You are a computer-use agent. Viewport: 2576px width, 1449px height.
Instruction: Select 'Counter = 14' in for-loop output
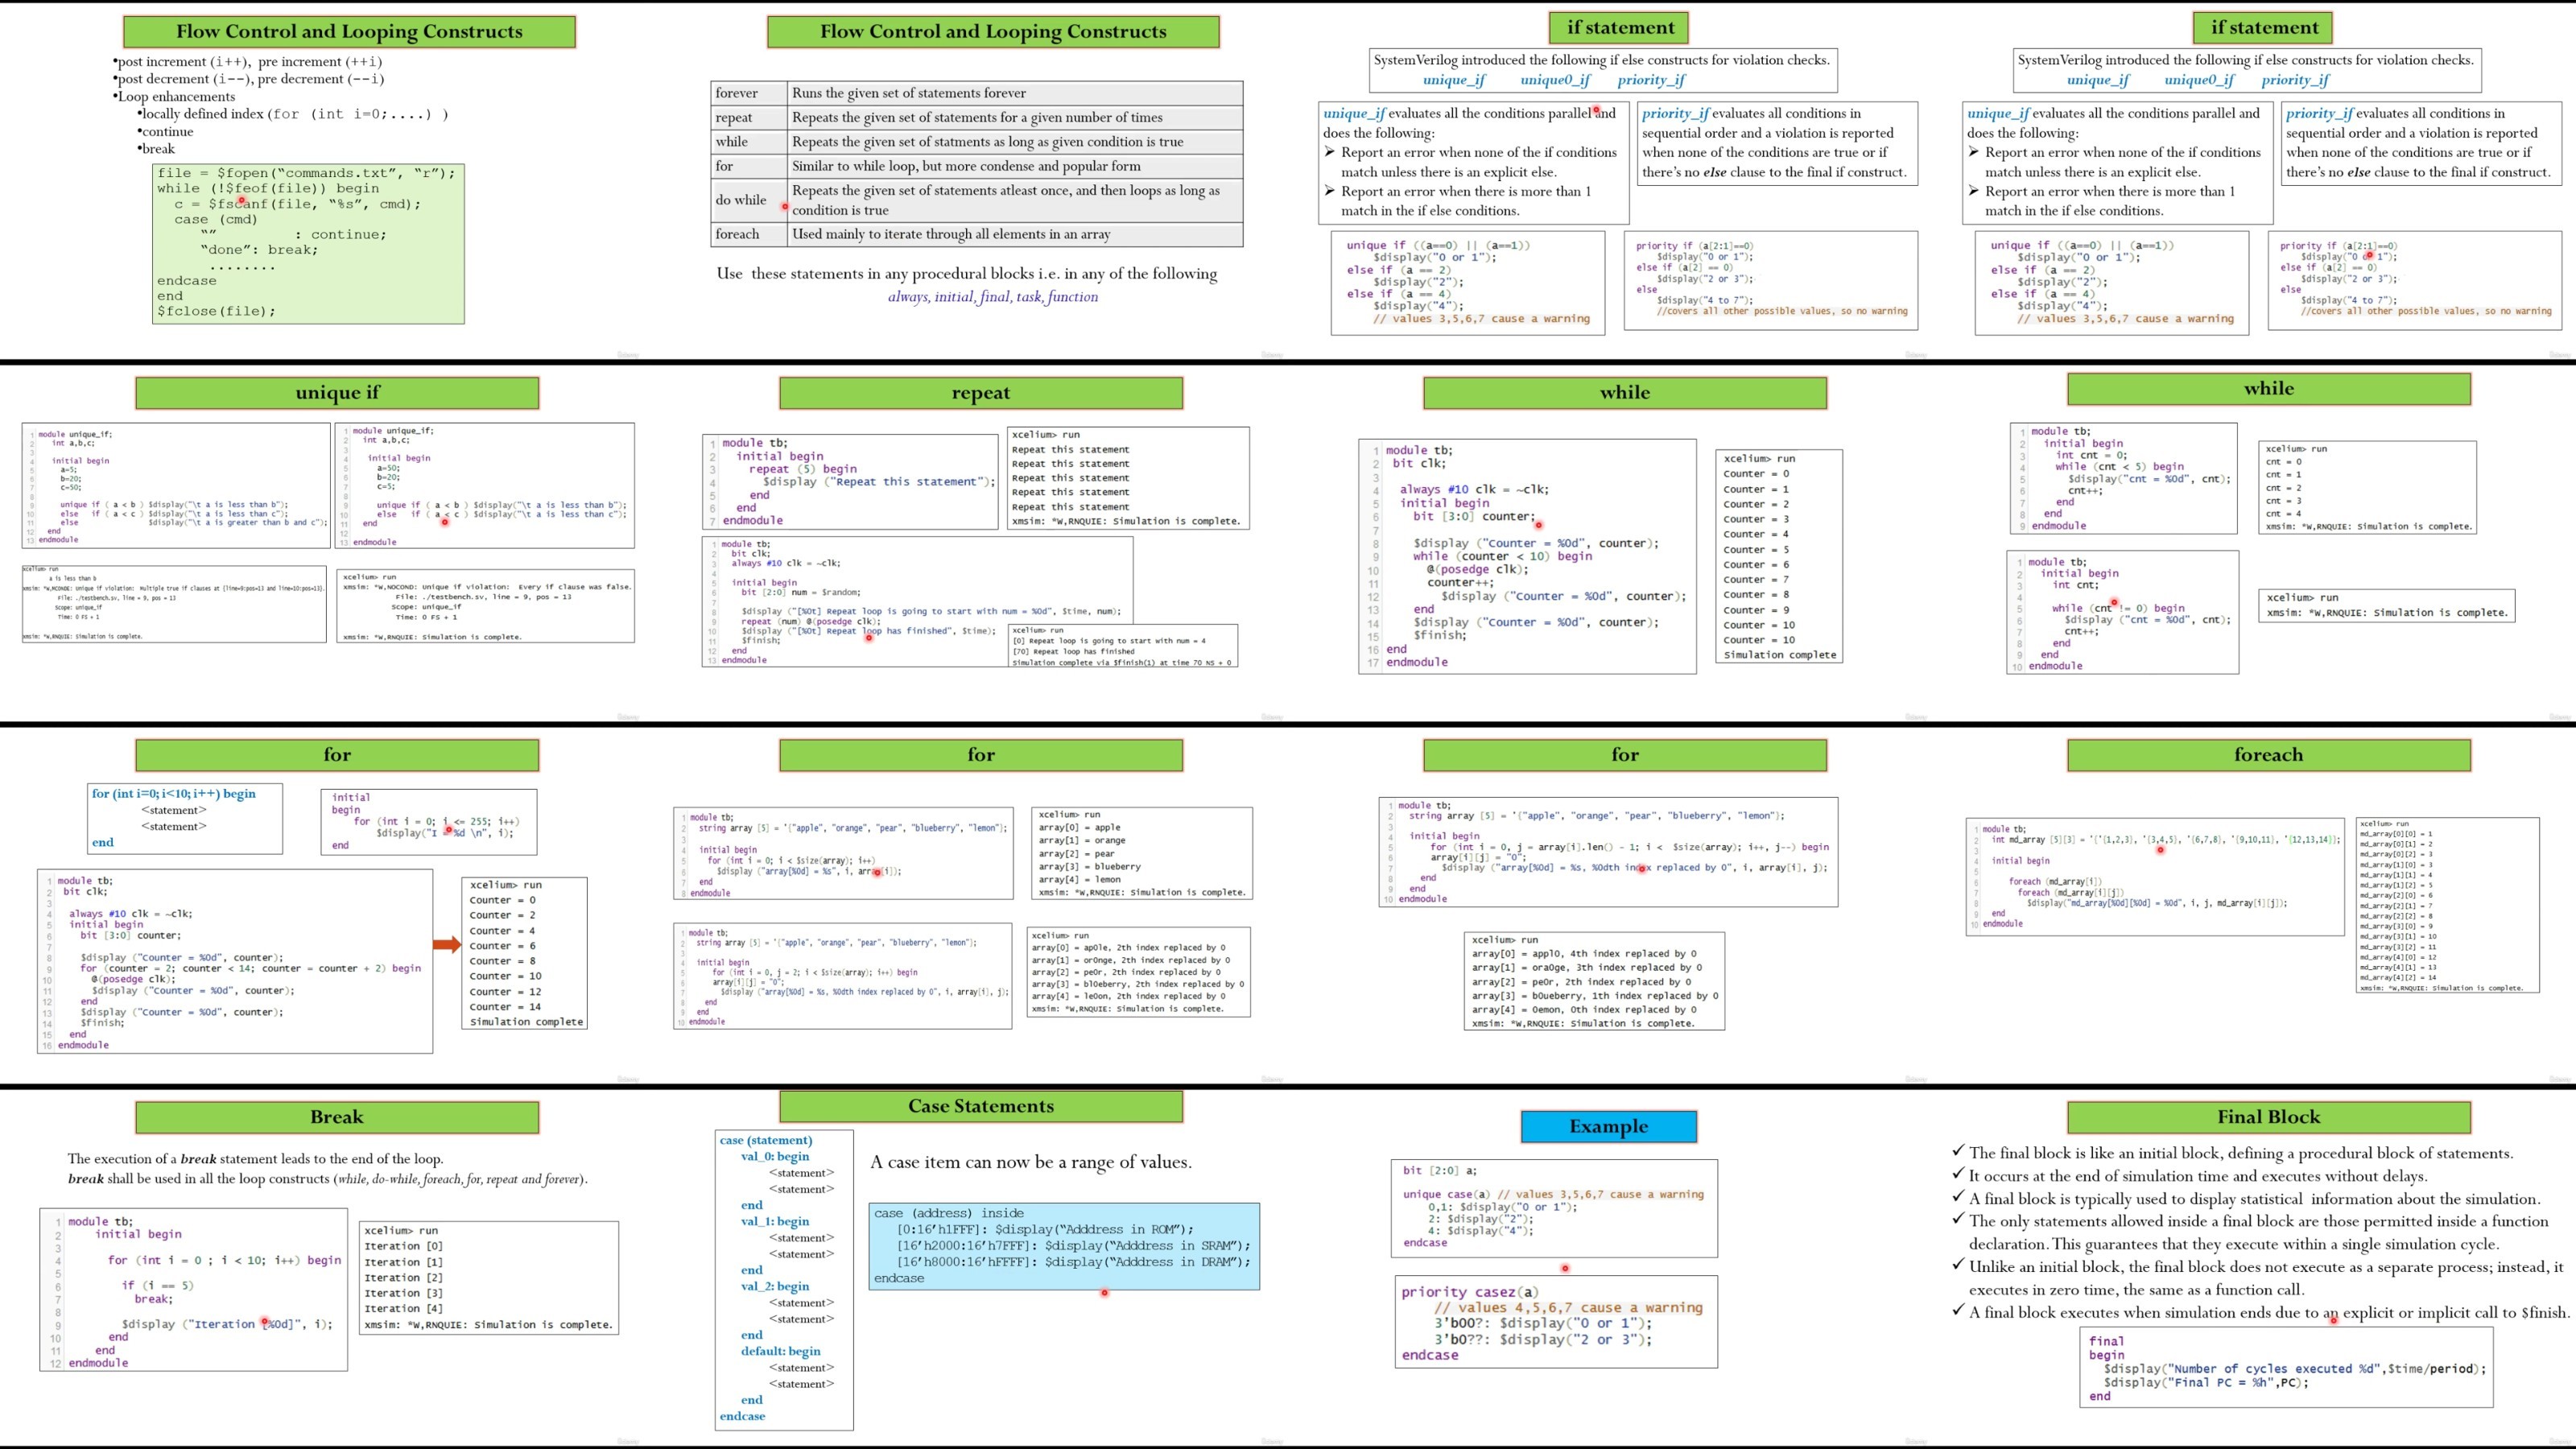(x=505, y=1007)
